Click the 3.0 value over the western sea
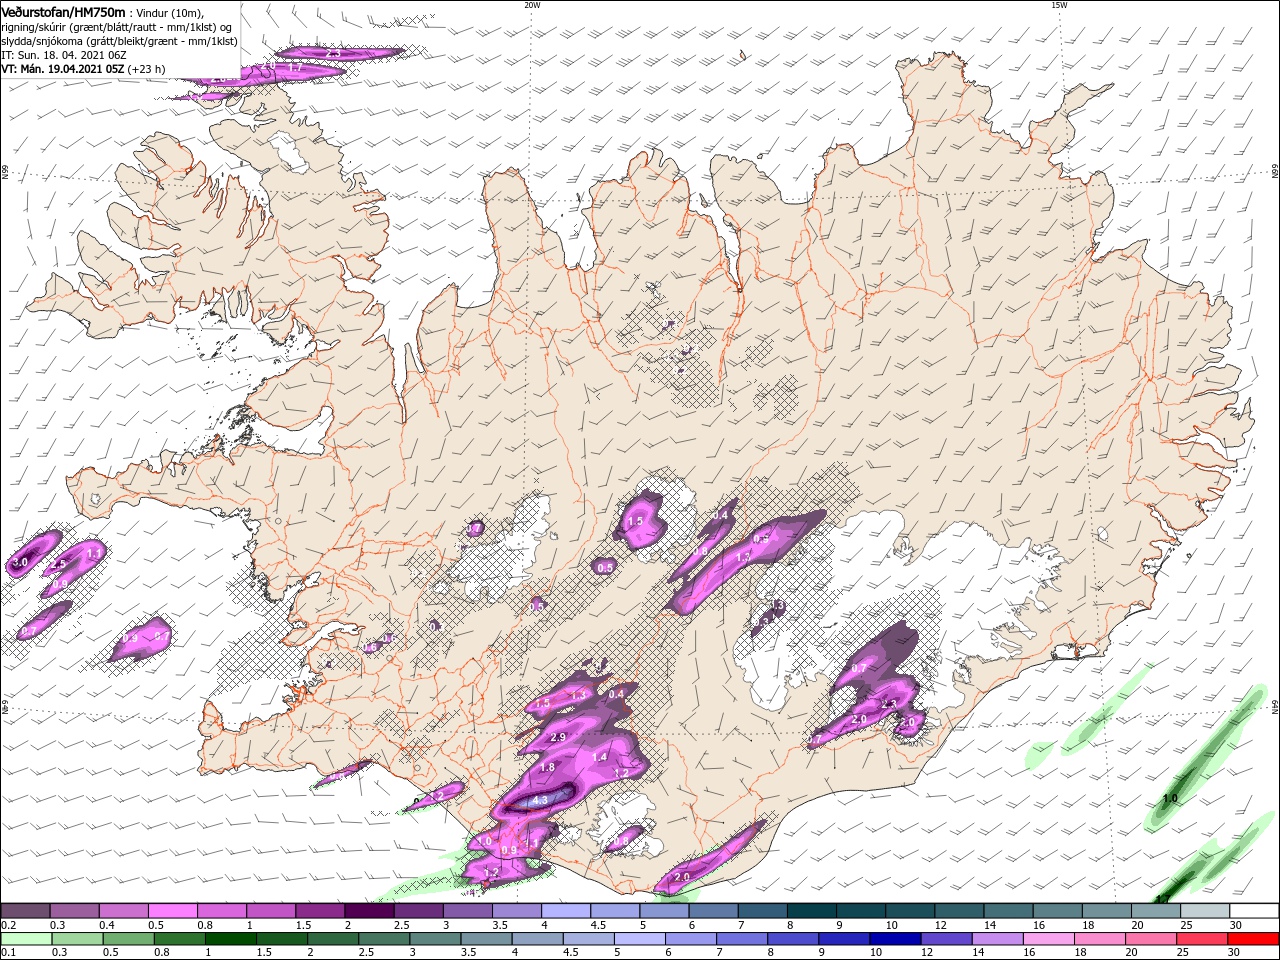1280x960 pixels. 20,564
